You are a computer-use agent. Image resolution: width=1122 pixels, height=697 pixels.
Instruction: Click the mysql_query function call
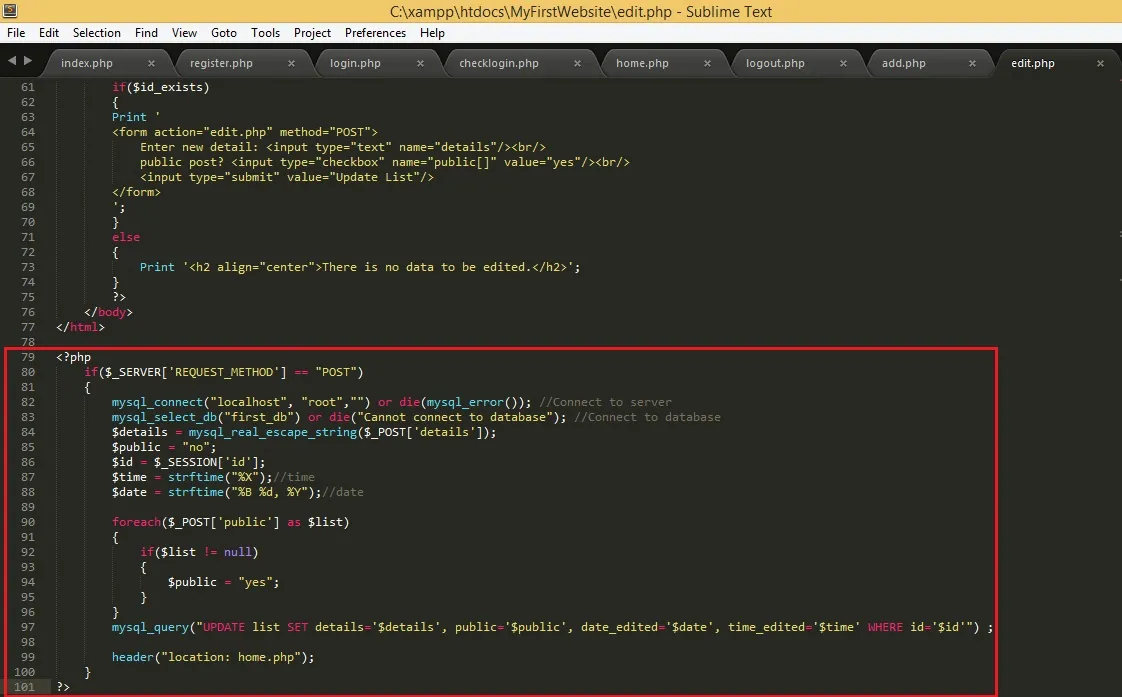coord(150,627)
